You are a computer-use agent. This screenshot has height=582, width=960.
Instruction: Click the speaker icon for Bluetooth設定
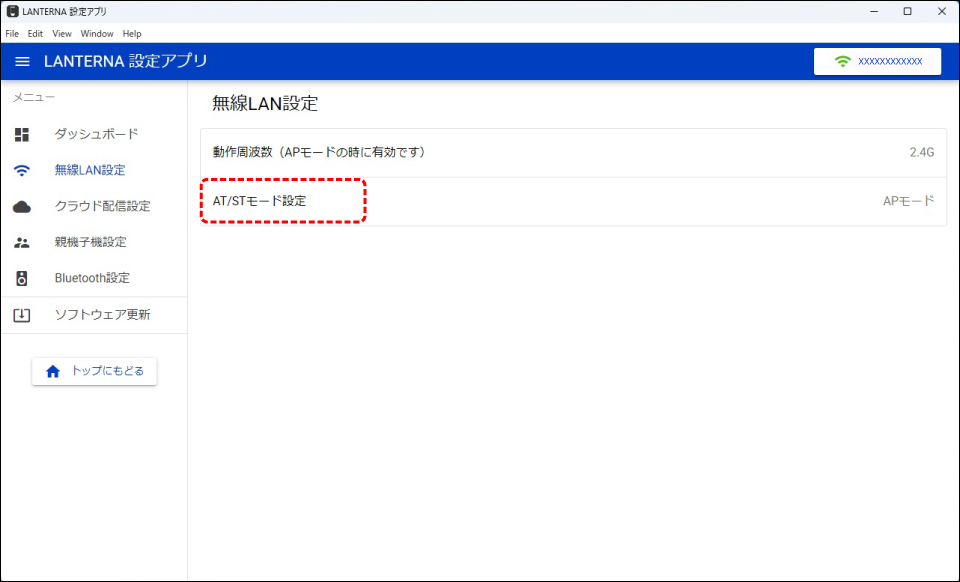click(22, 278)
